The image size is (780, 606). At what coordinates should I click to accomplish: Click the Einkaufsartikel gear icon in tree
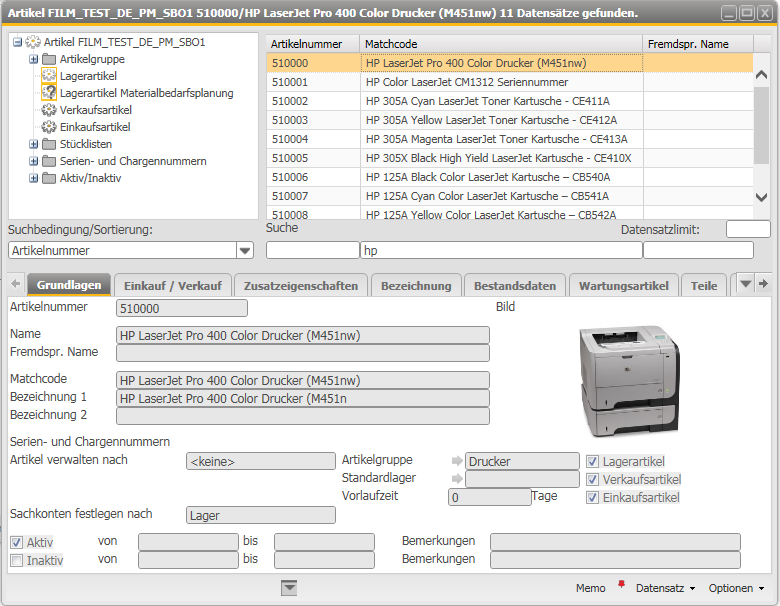pyautogui.click(x=49, y=127)
